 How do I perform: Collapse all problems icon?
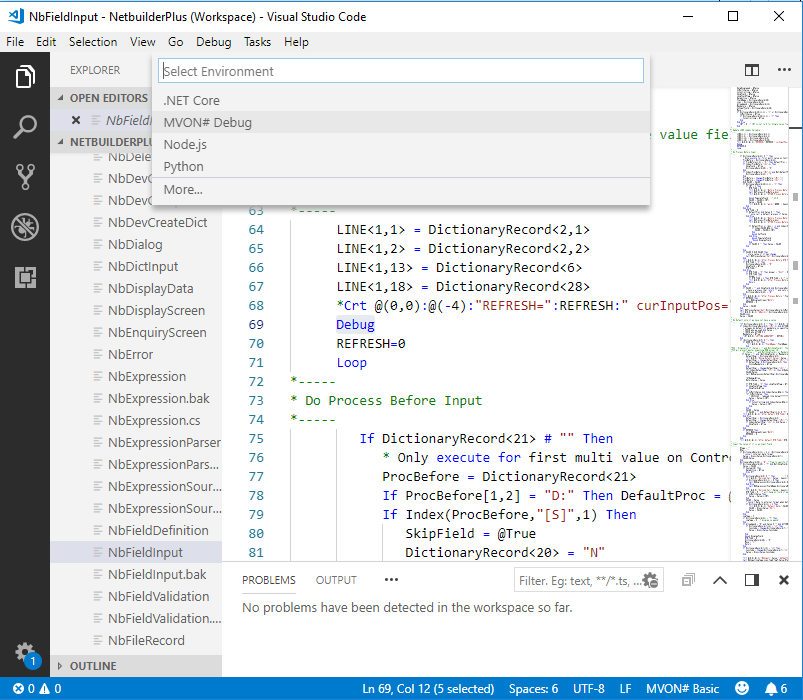[x=688, y=580]
